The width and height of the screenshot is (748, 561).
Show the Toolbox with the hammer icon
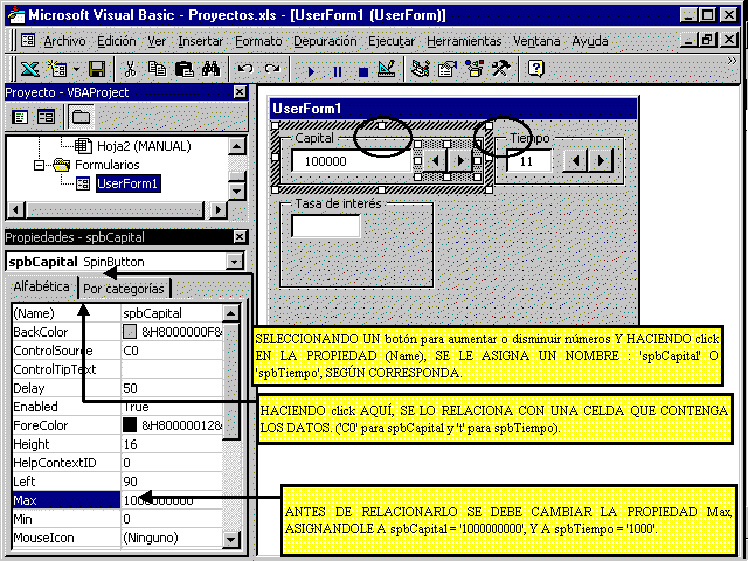tap(501, 70)
